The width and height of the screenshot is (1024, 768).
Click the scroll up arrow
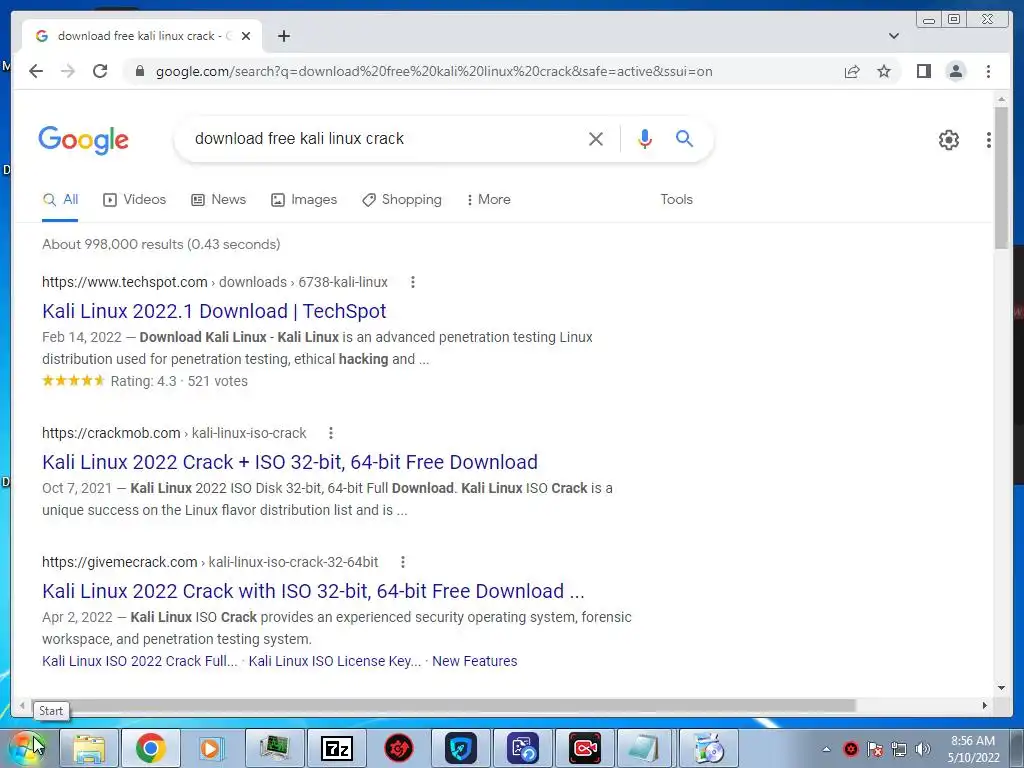click(x=1001, y=99)
